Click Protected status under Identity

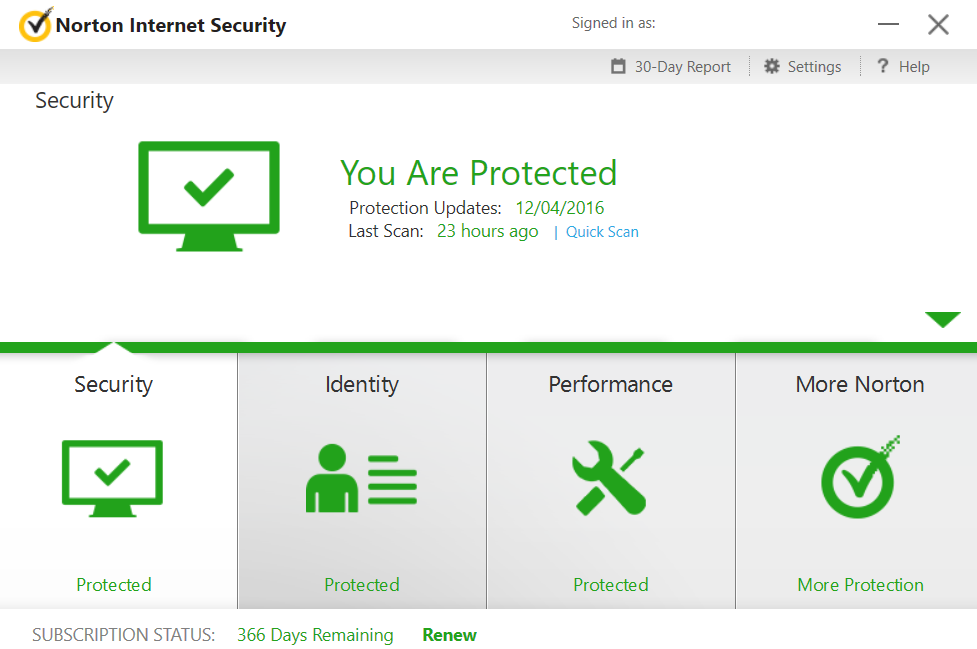tap(362, 585)
